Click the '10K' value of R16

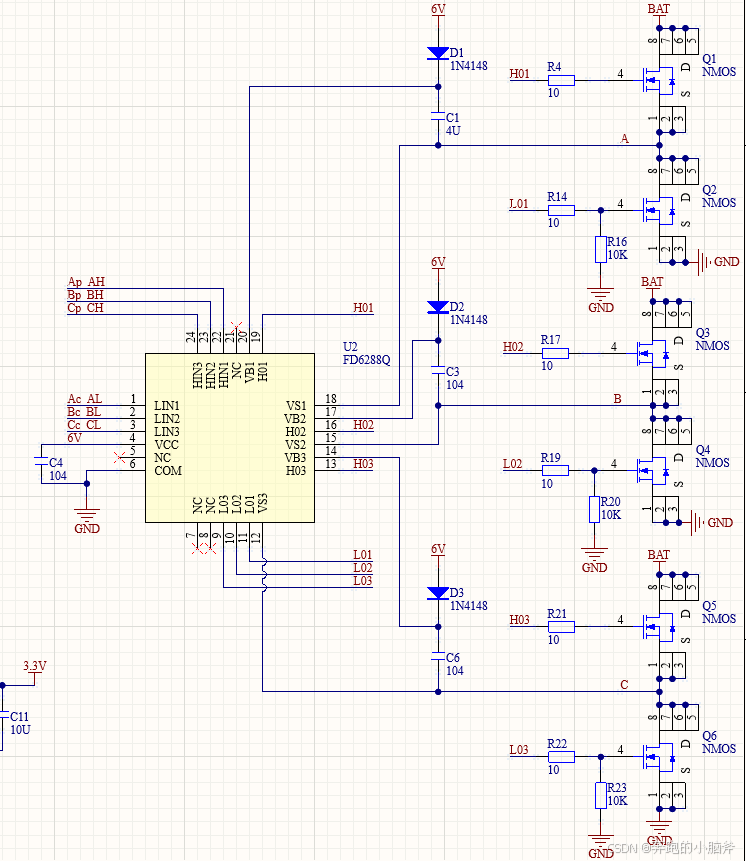coord(618,255)
